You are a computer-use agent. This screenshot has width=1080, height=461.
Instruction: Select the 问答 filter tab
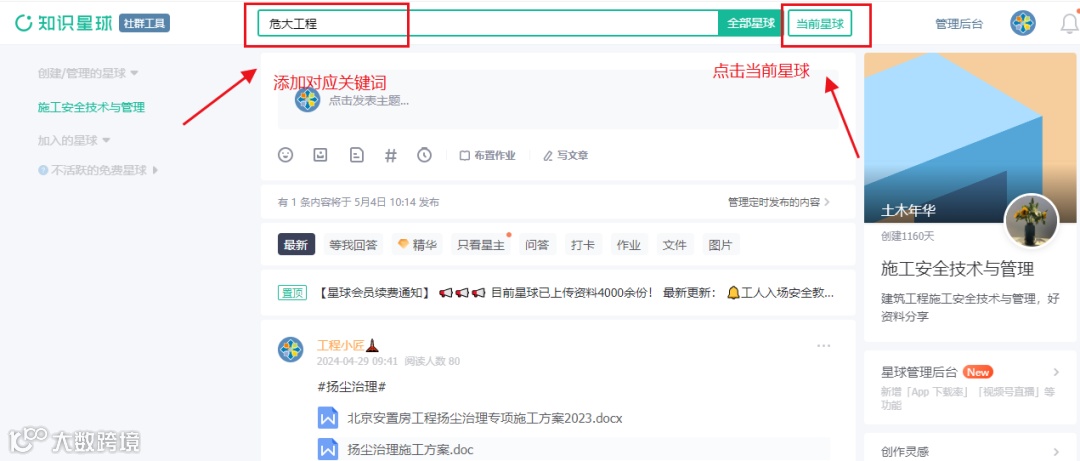pos(537,245)
